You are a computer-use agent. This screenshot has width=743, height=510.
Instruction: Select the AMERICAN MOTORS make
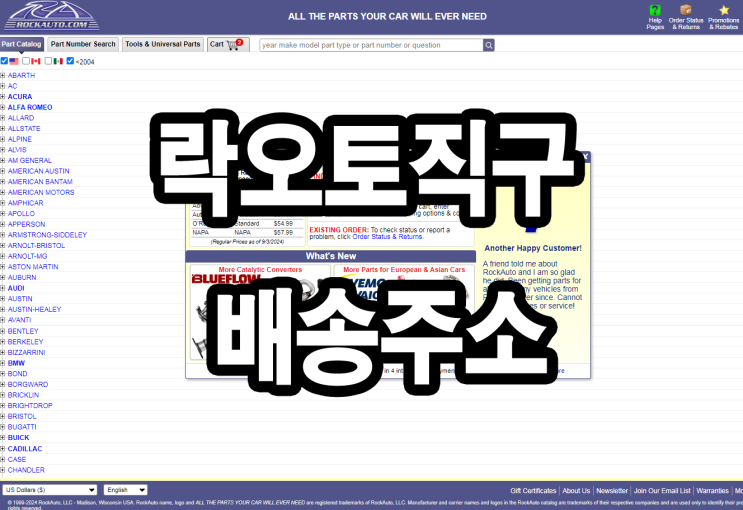point(41,192)
